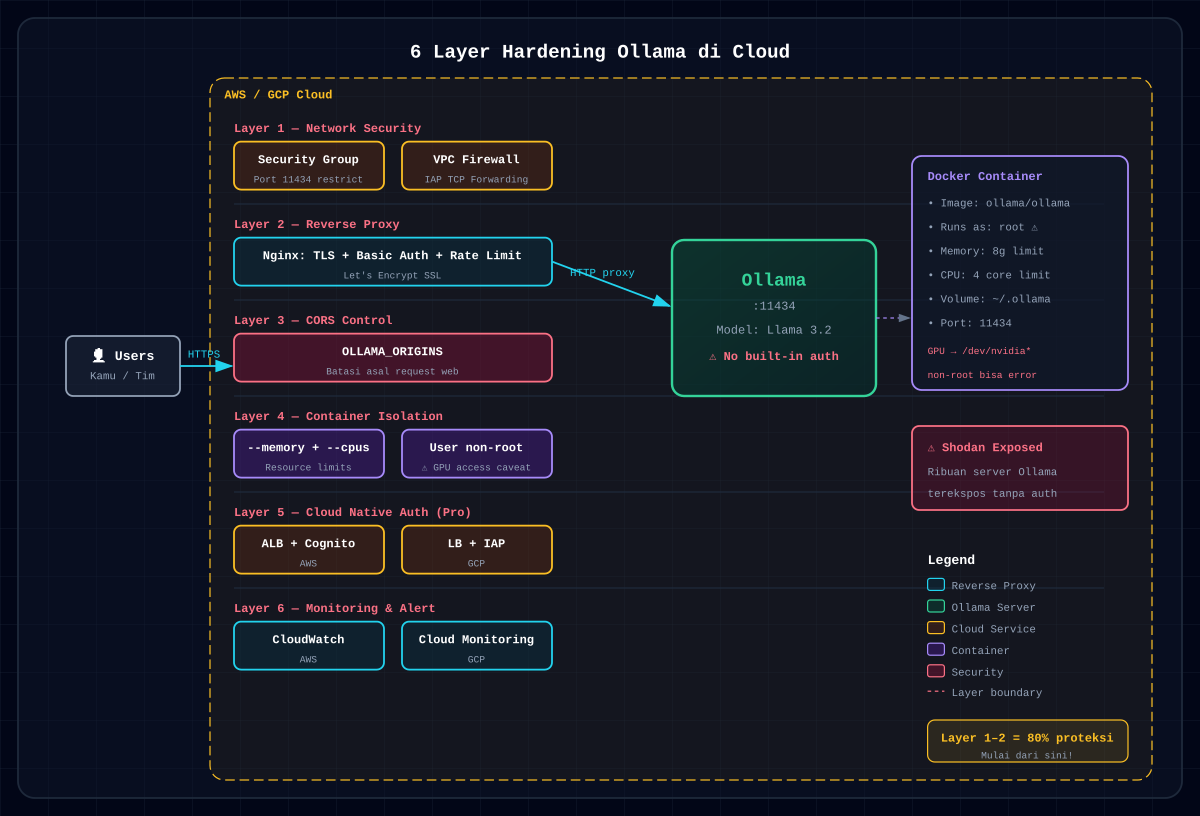Screen dimensions: 1200x816
Task: Click the Docker Container heading
Action: [985, 177]
